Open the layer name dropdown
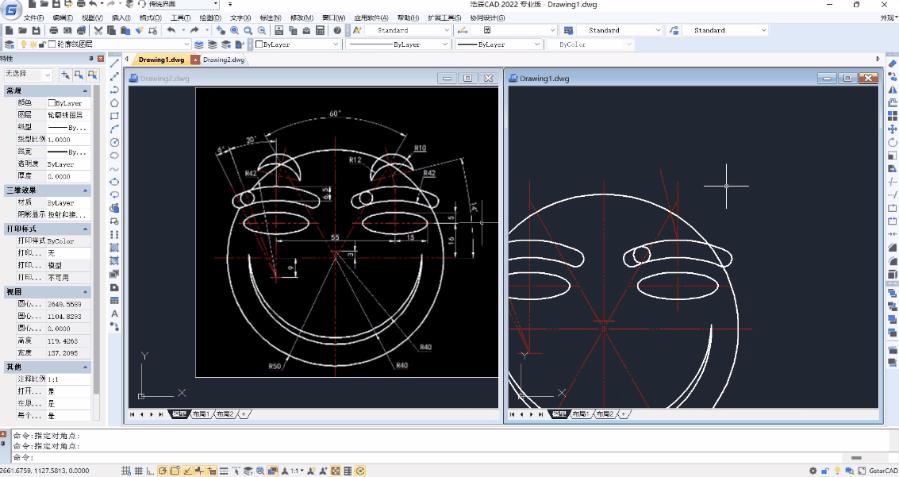The width and height of the screenshot is (899, 477). click(x=186, y=45)
